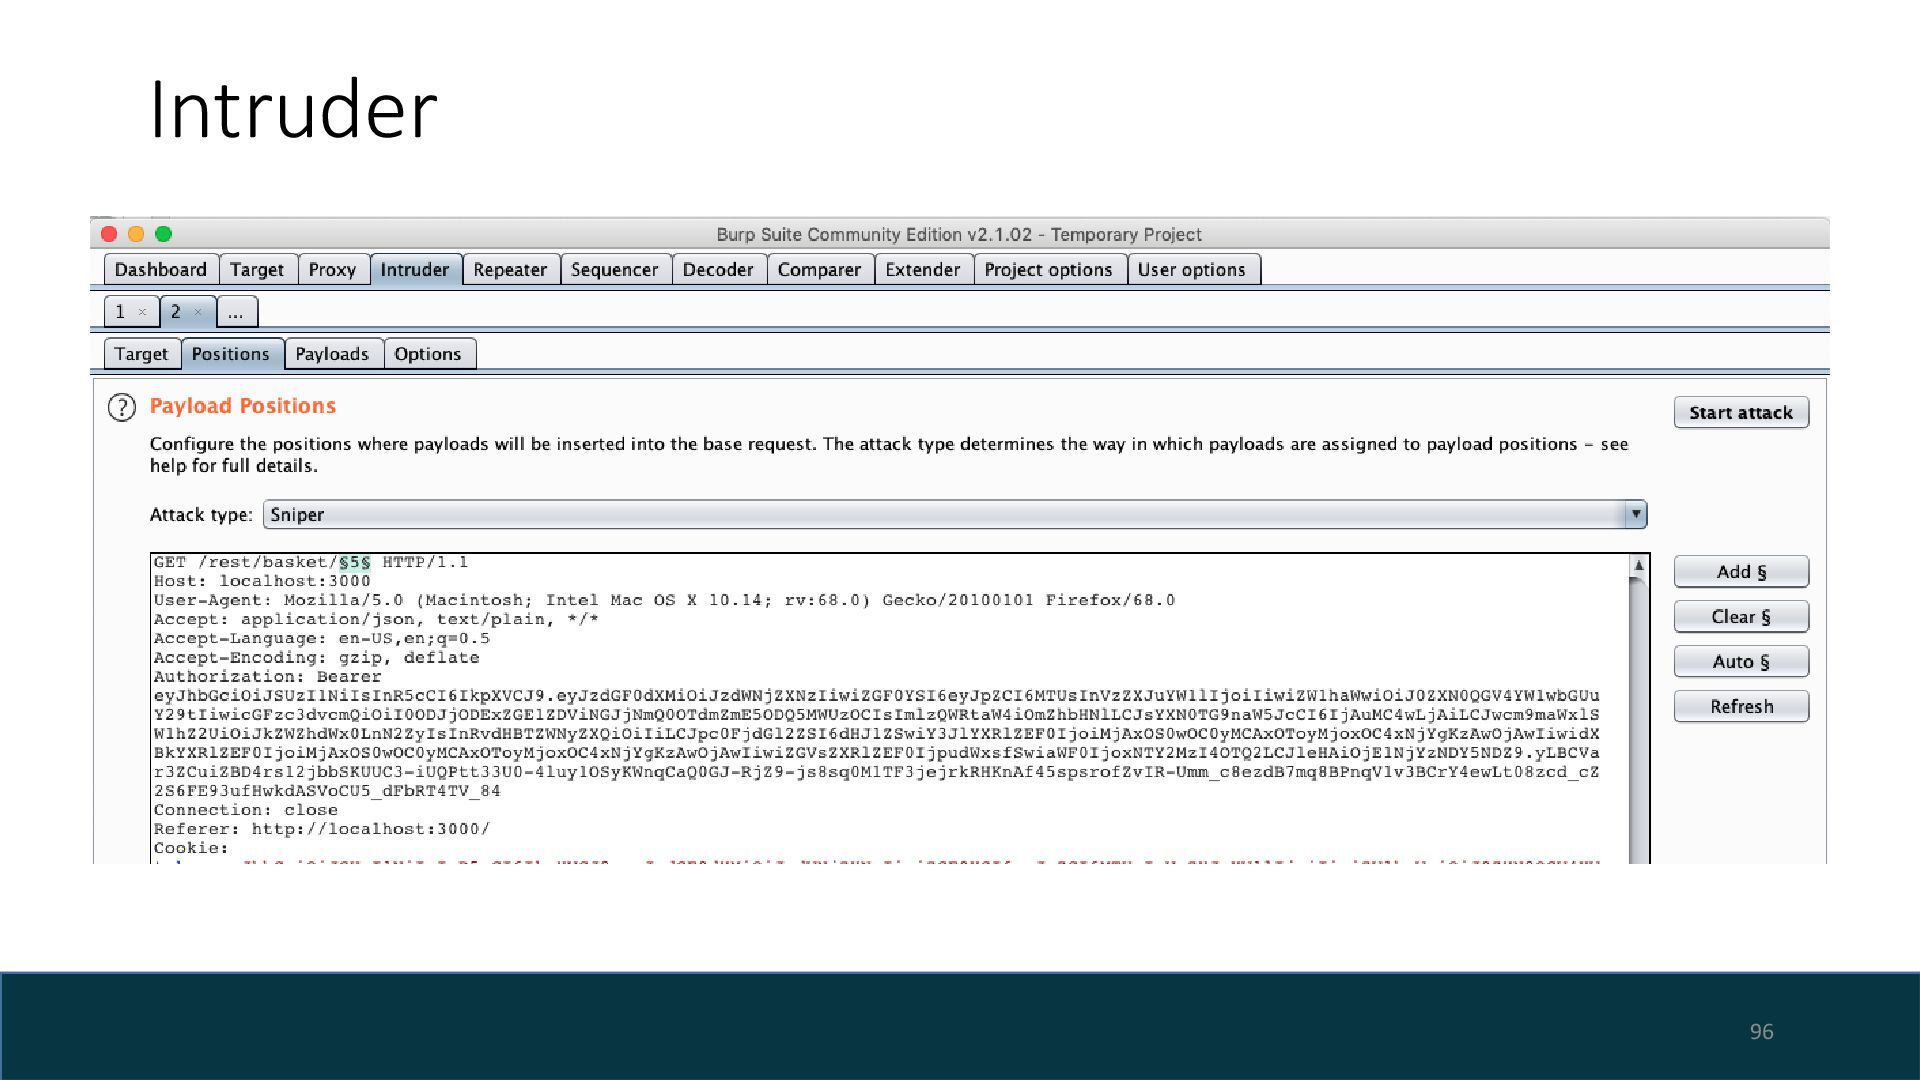1920x1080 pixels.
Task: Click the request editor scrollbar up arrow
Action: [1638, 566]
